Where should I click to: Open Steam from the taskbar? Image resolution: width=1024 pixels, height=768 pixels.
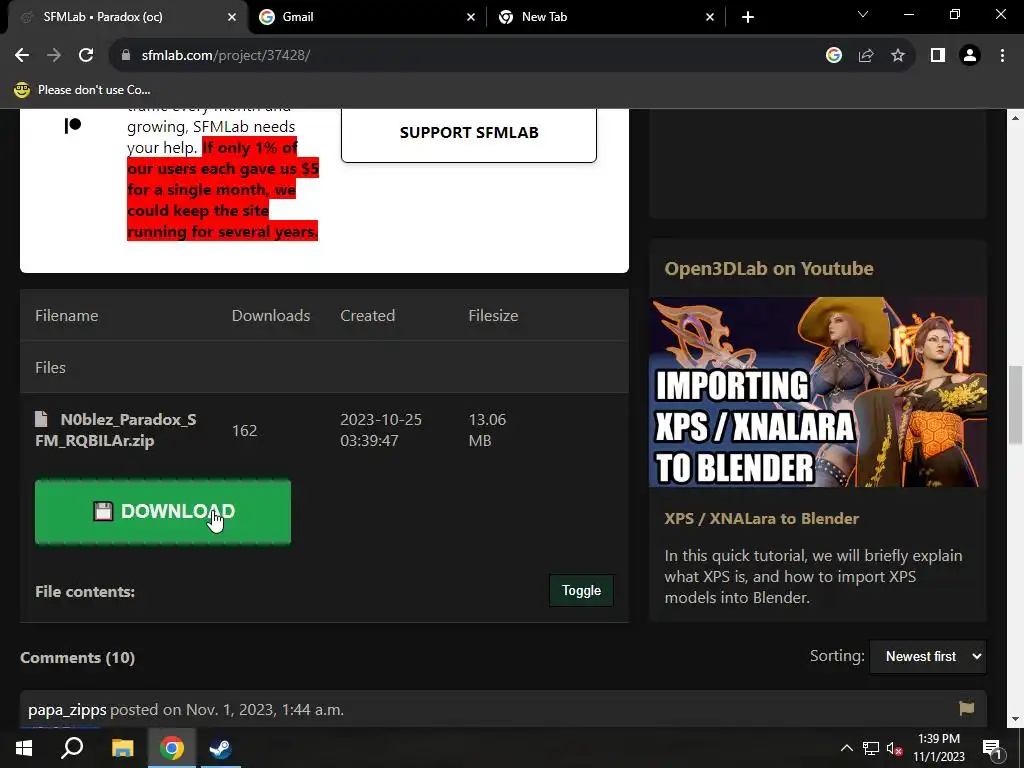221,748
